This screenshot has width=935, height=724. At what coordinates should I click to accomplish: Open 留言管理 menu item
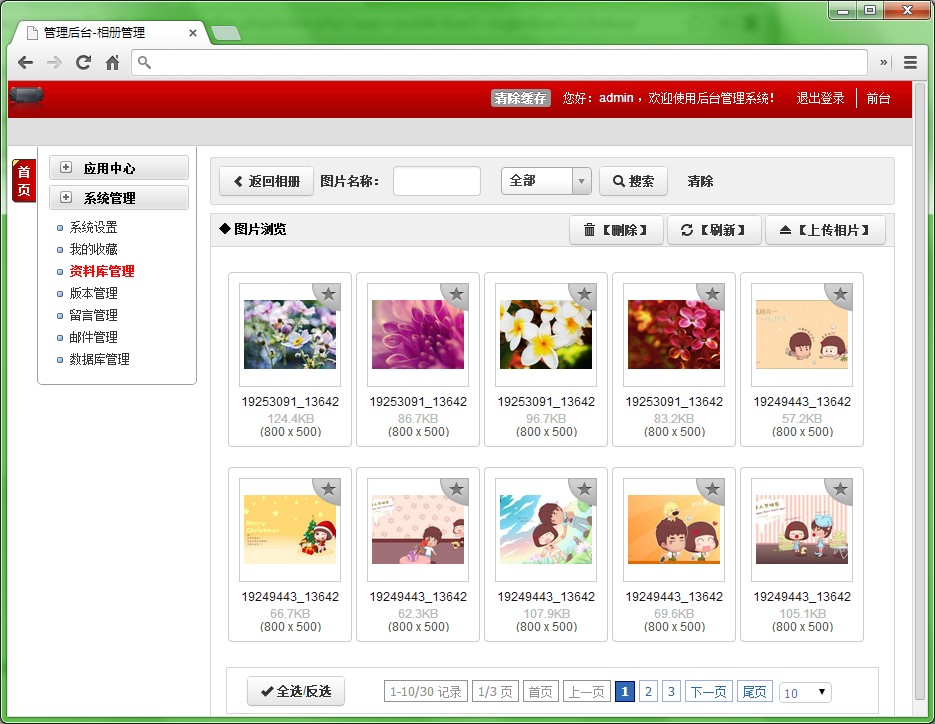point(93,315)
